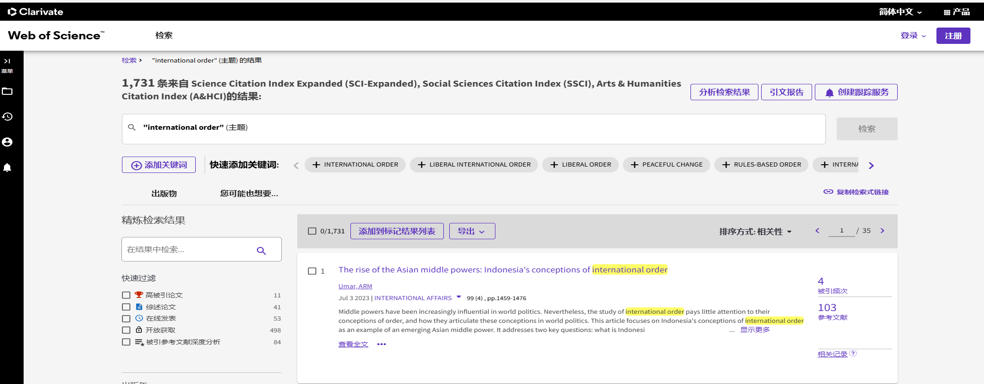
Task: Tick the 在线发表 filter checkbox
Action: tap(126, 318)
